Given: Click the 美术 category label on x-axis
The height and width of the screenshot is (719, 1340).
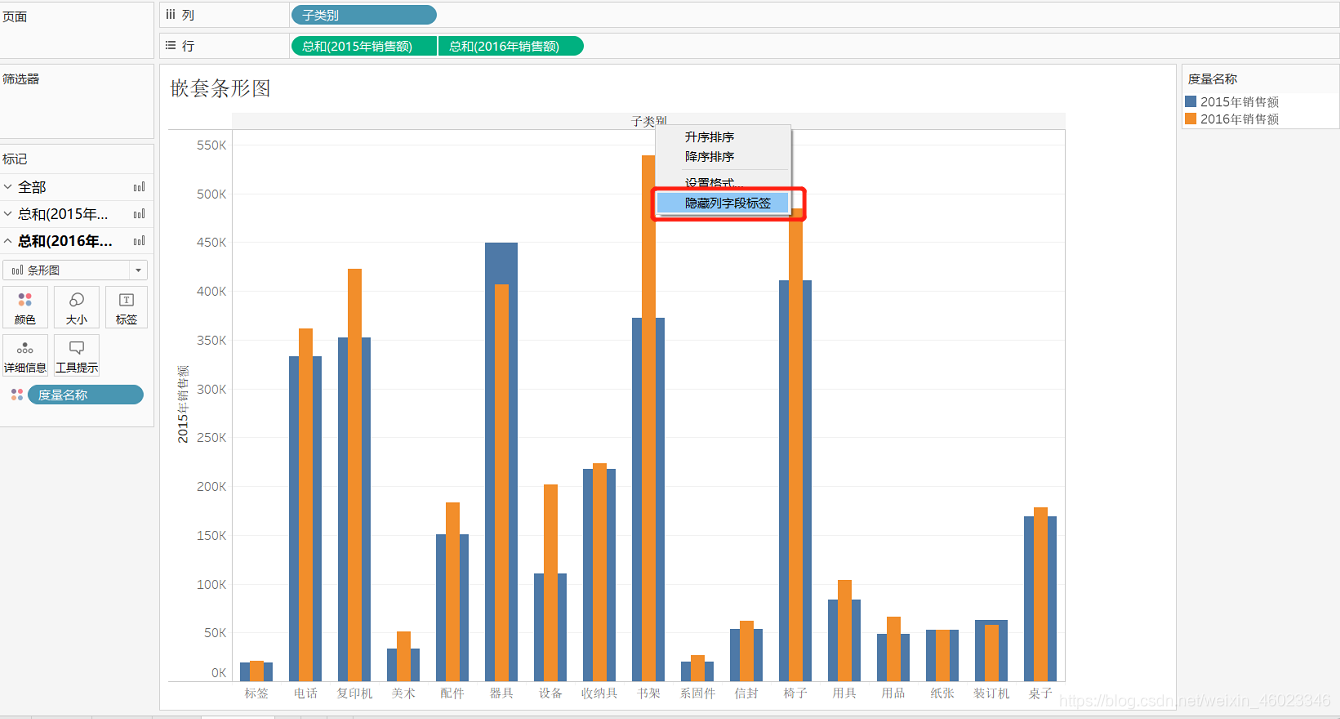Looking at the screenshot, I should [x=403, y=693].
